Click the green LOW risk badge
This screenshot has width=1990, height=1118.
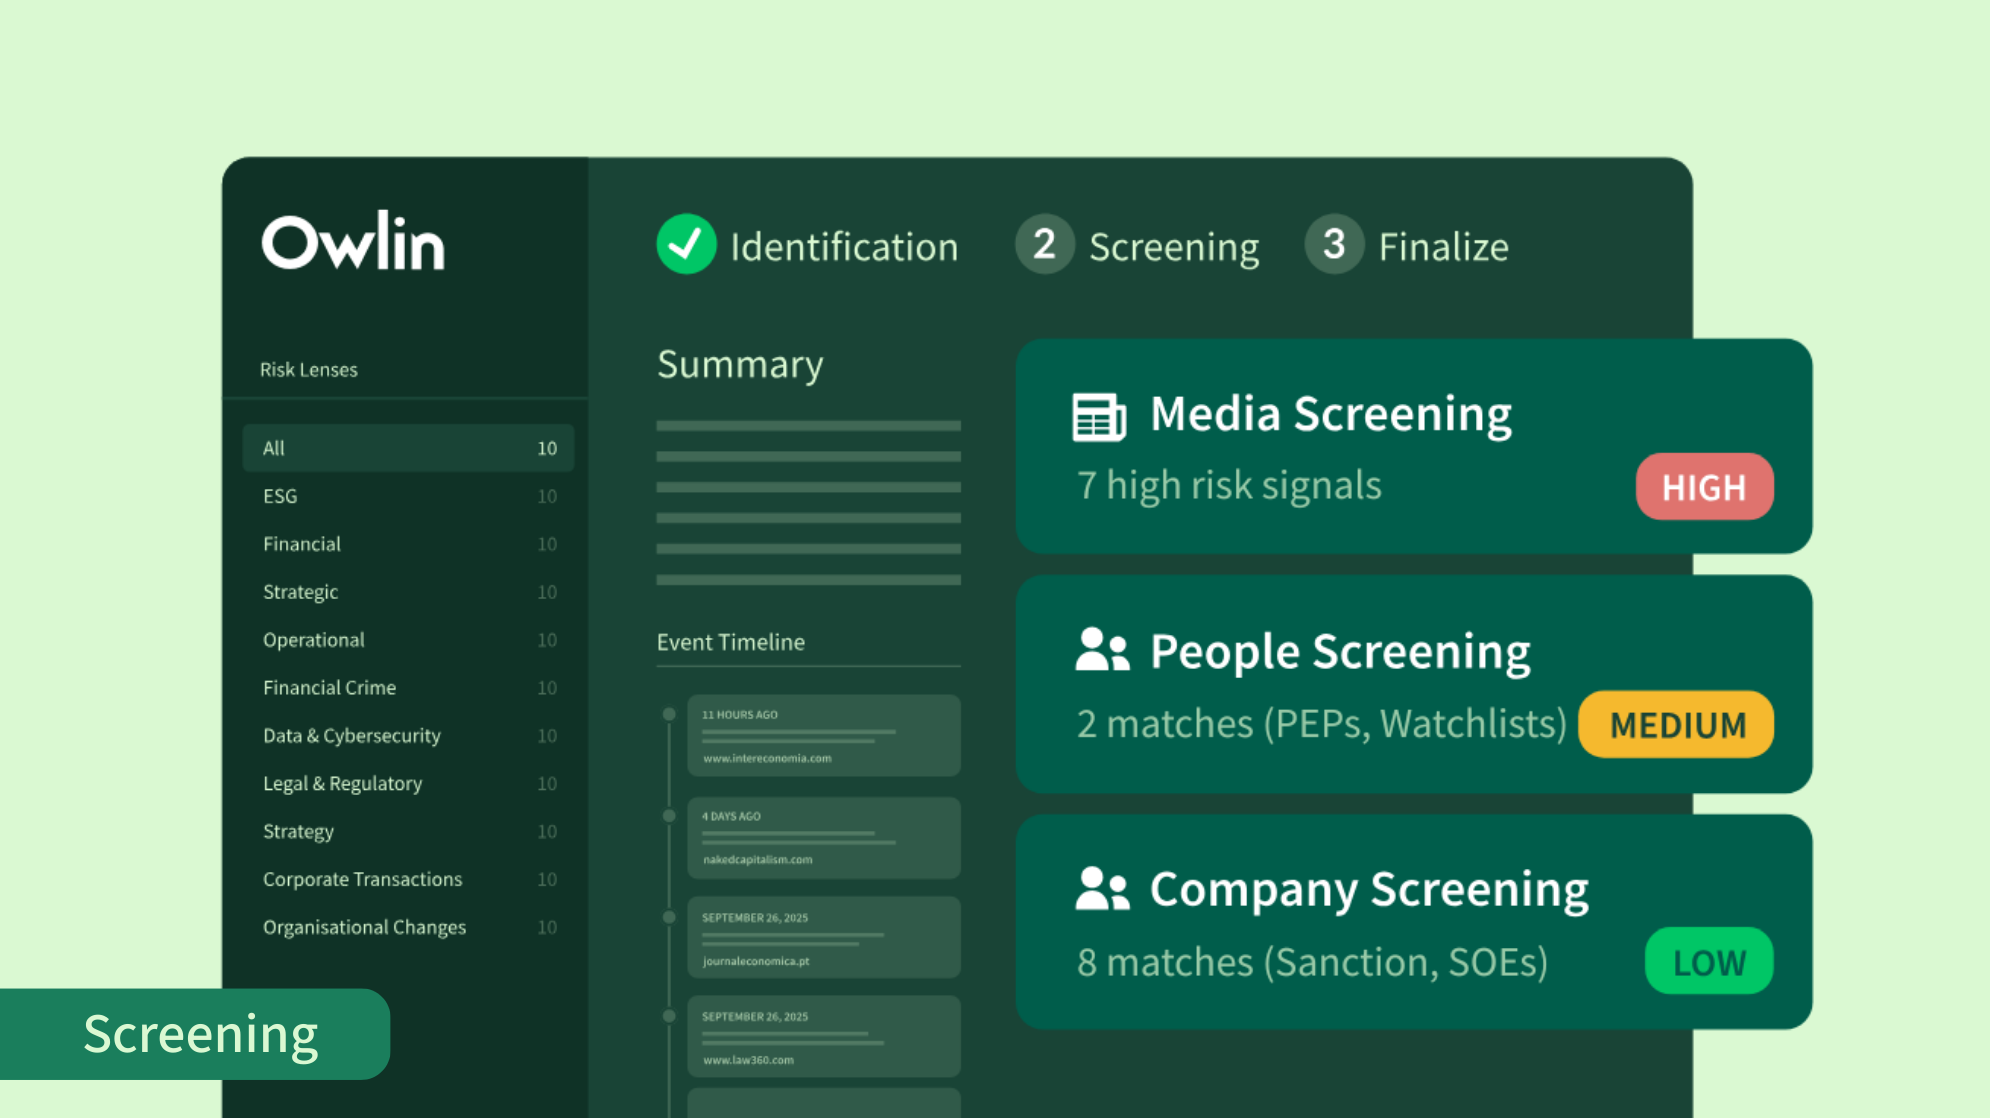click(1709, 962)
